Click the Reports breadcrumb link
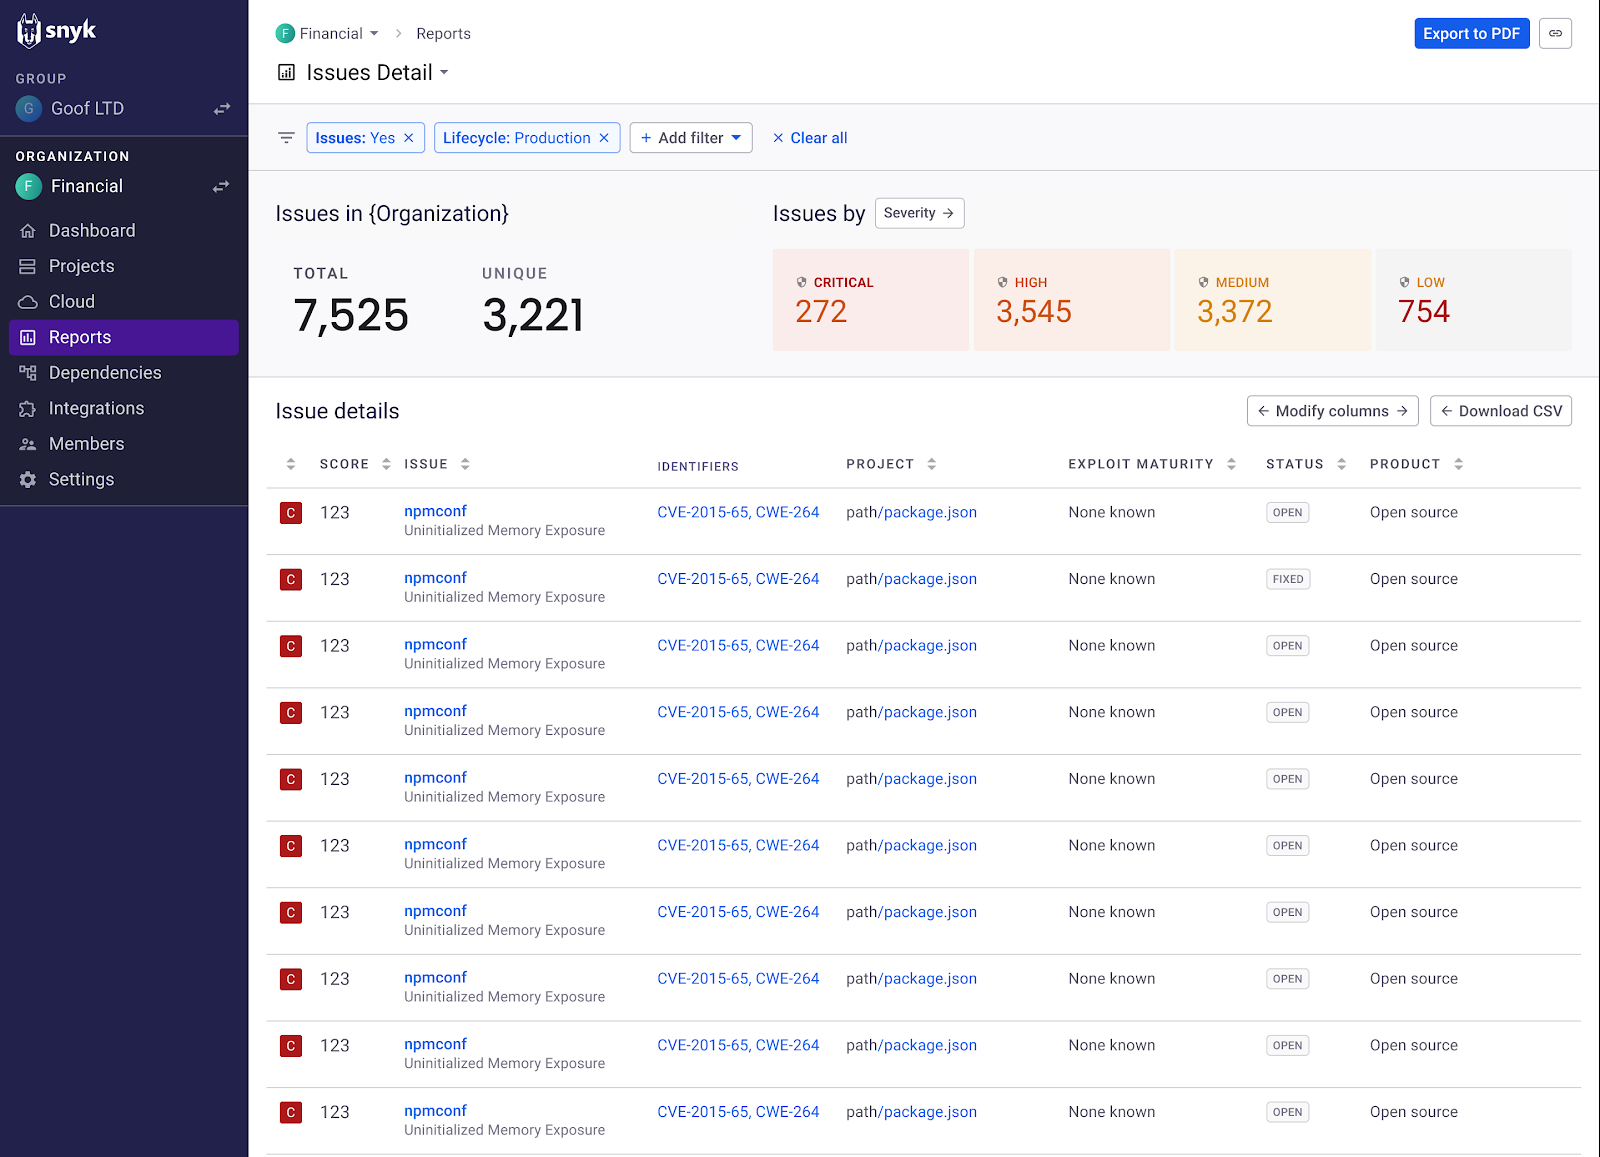 coord(443,34)
